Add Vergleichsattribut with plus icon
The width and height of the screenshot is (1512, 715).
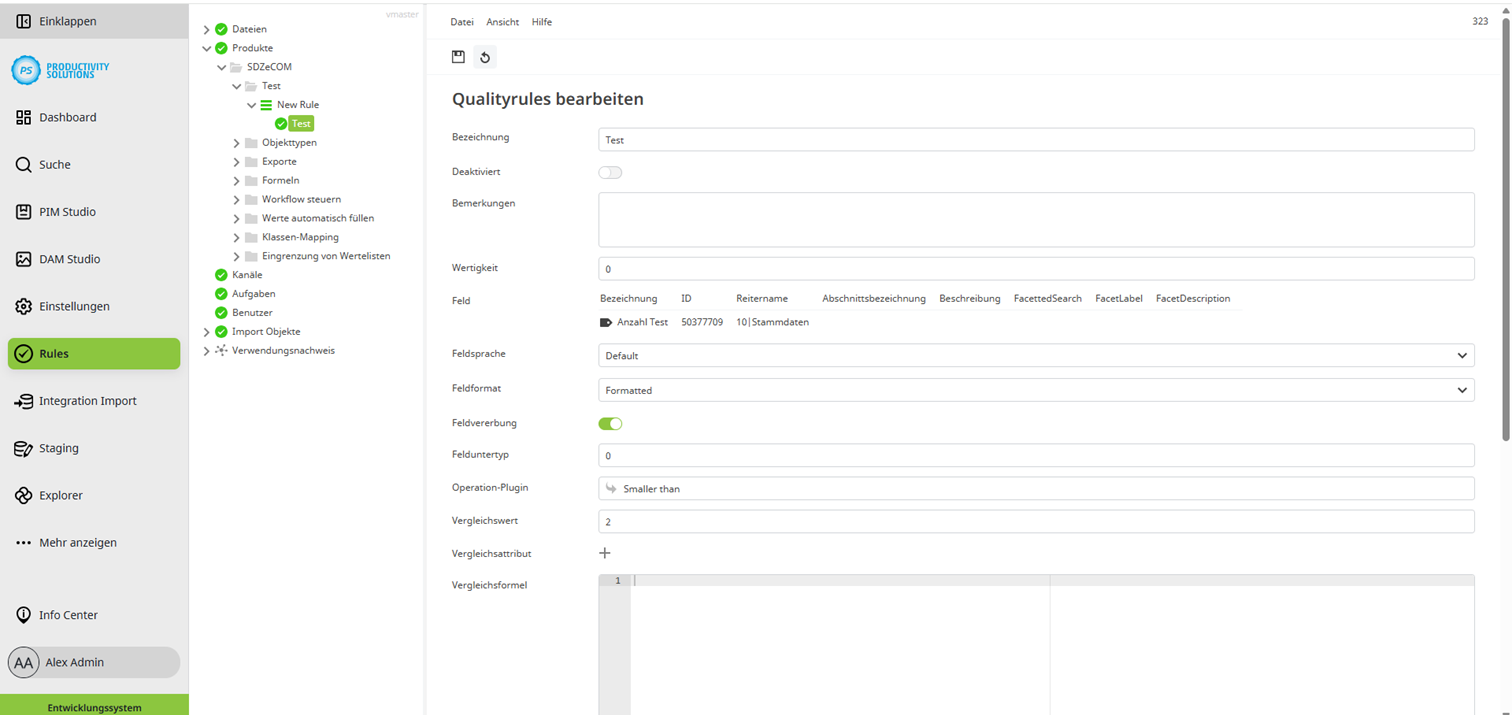(605, 553)
